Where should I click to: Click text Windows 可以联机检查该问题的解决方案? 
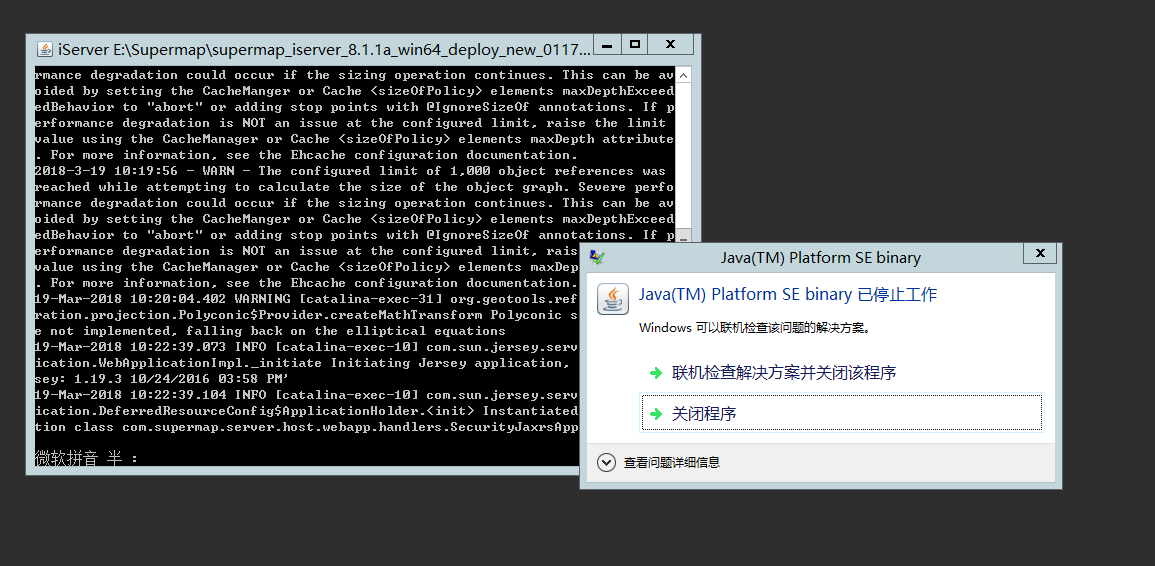point(755,328)
